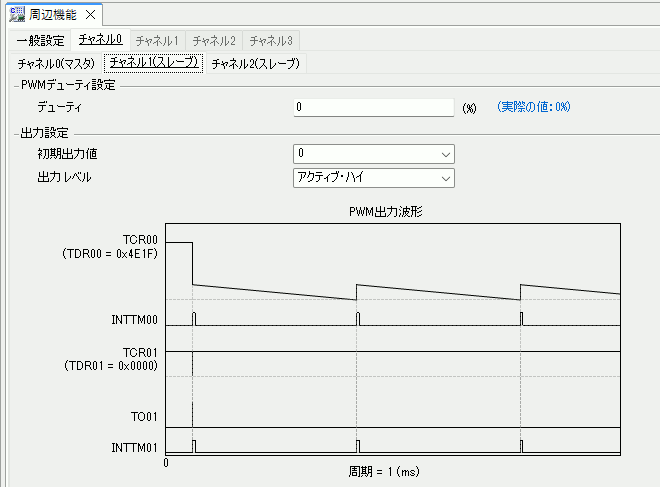This screenshot has height=487, width=660.
Task: Click the blue 実際の値: 0% text
Action: [x=533, y=106]
